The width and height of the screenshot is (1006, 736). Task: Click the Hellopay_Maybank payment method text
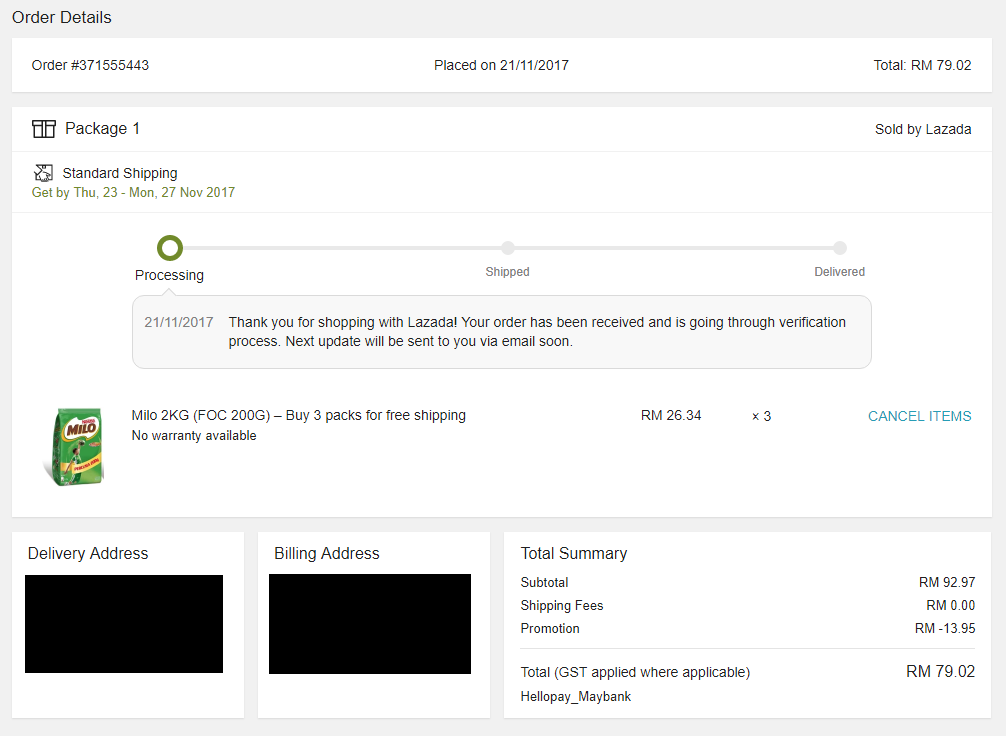pos(575,696)
